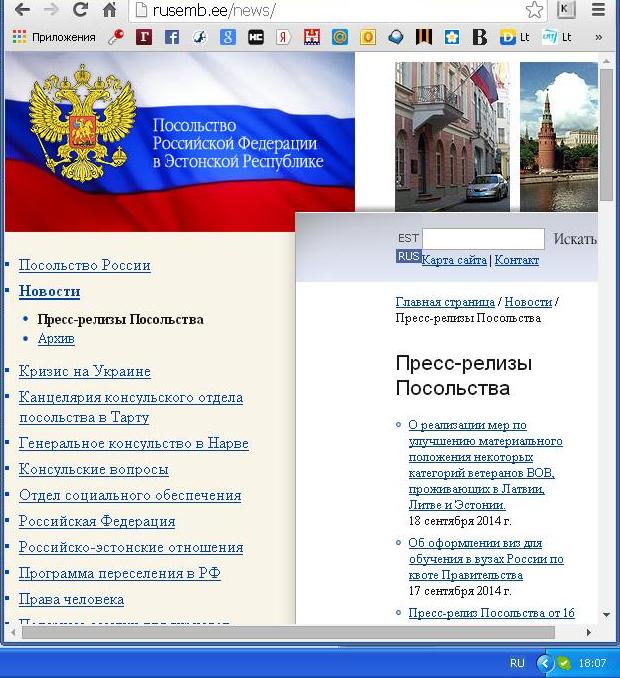Reload the page with the refresh icon
The height and width of the screenshot is (678, 620).
tap(80, 10)
